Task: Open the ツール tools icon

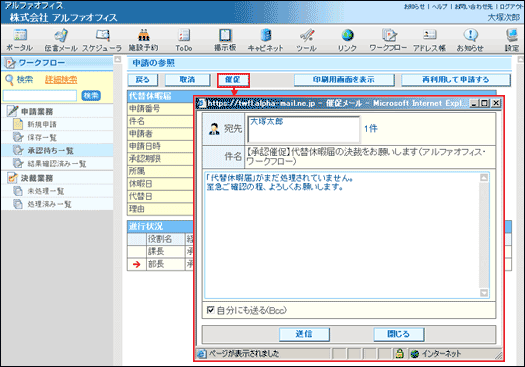Action: coord(306,35)
